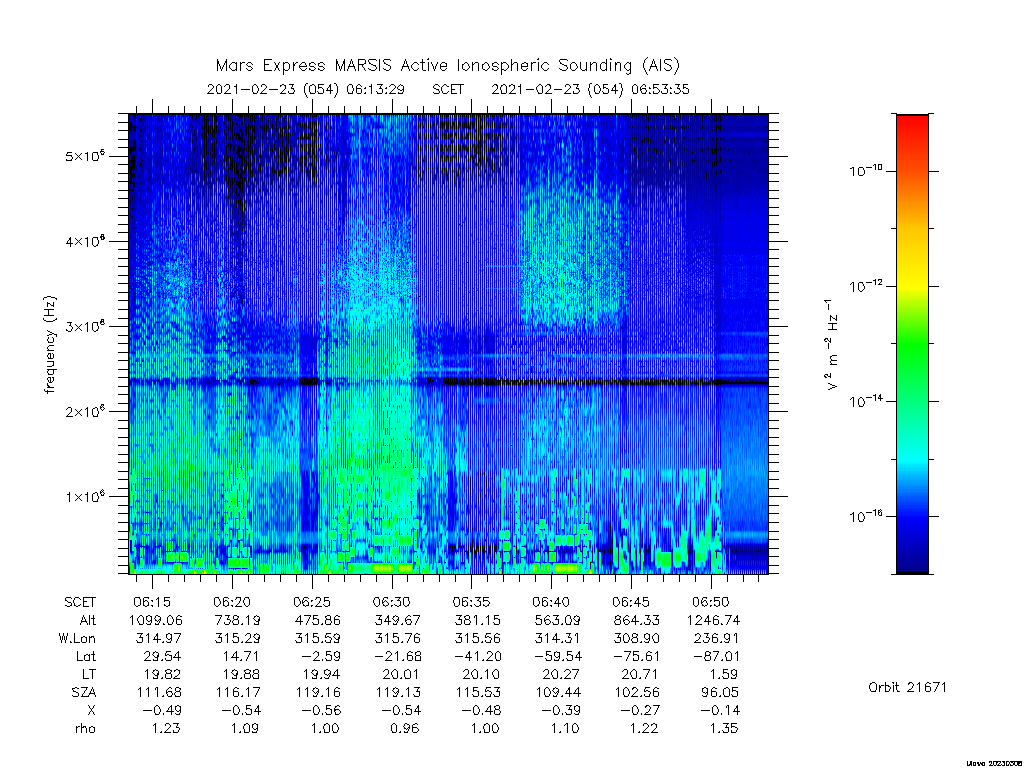Click the 06:45 time tick label
The width and height of the screenshot is (1024, 768).
tap(631, 602)
